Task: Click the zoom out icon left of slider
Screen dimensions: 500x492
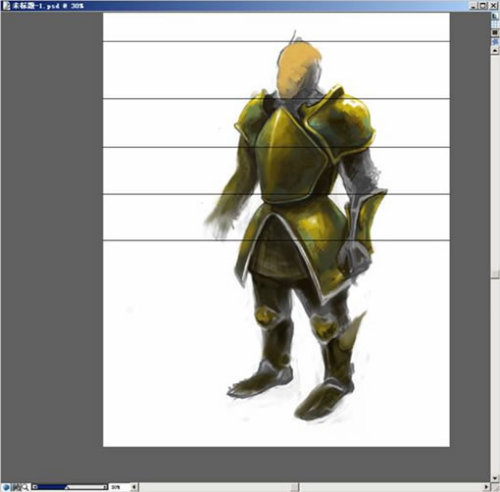Action: click(35, 487)
